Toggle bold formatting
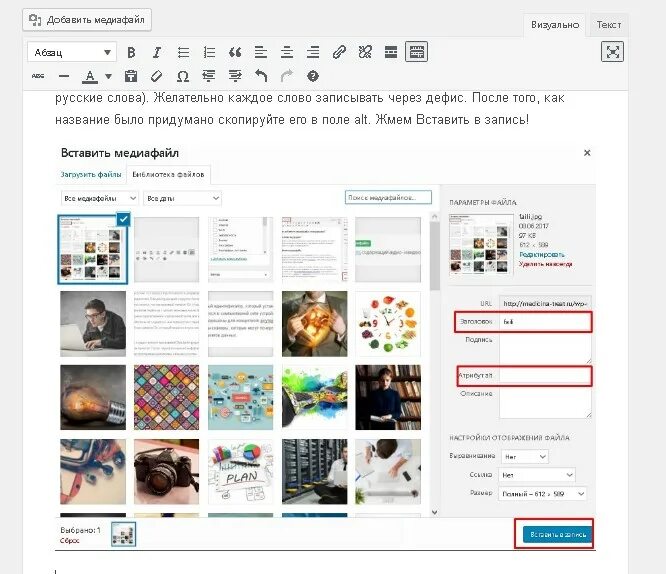 131,52
